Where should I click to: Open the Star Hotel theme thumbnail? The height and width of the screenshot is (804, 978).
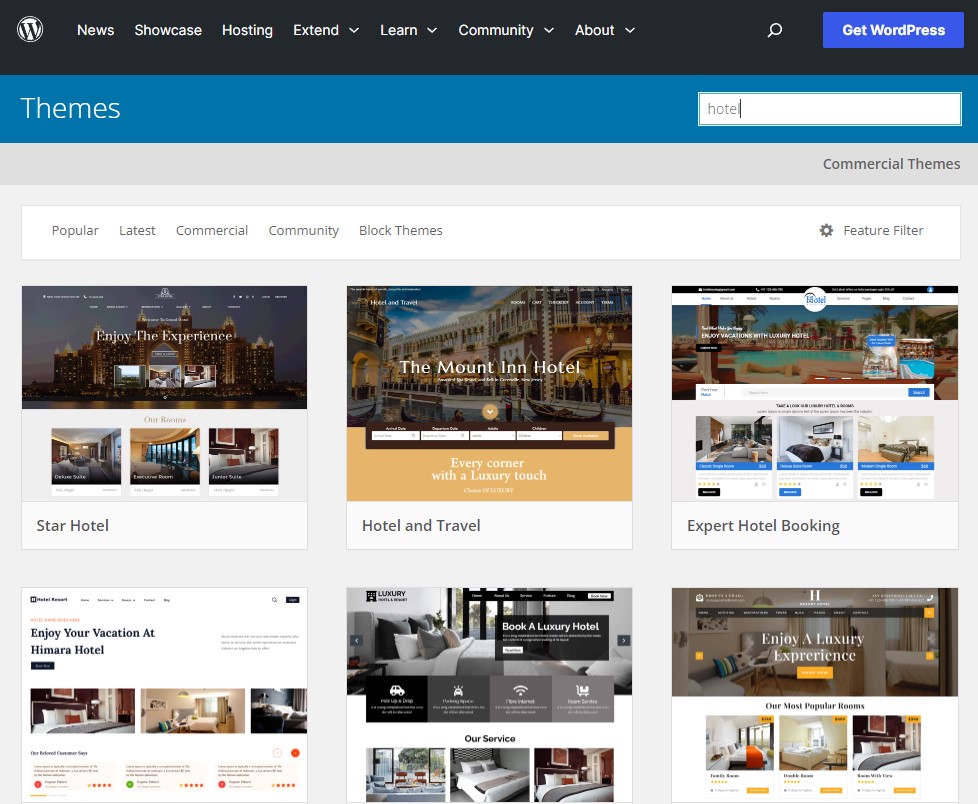click(164, 394)
